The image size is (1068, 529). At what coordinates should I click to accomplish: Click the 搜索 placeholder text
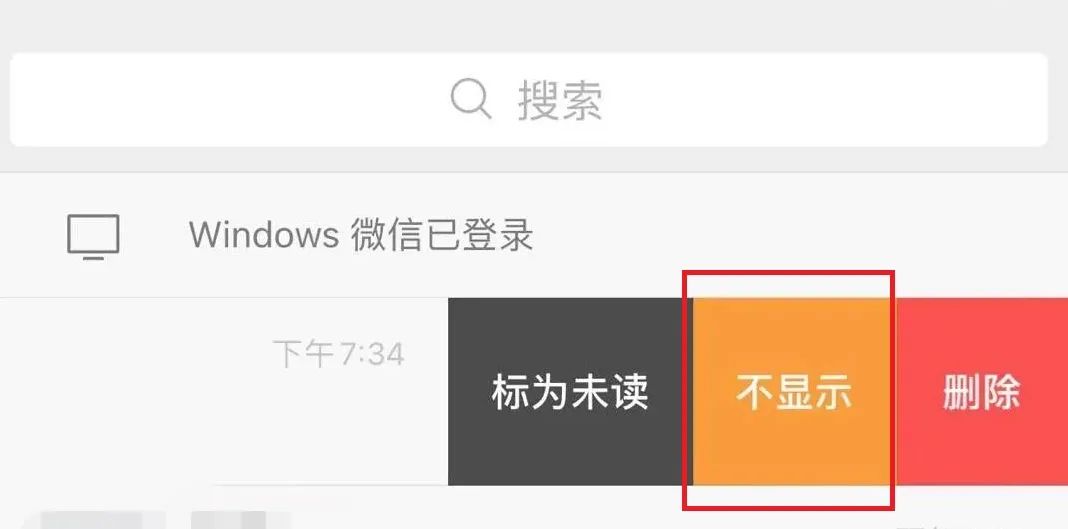pyautogui.click(x=560, y=100)
